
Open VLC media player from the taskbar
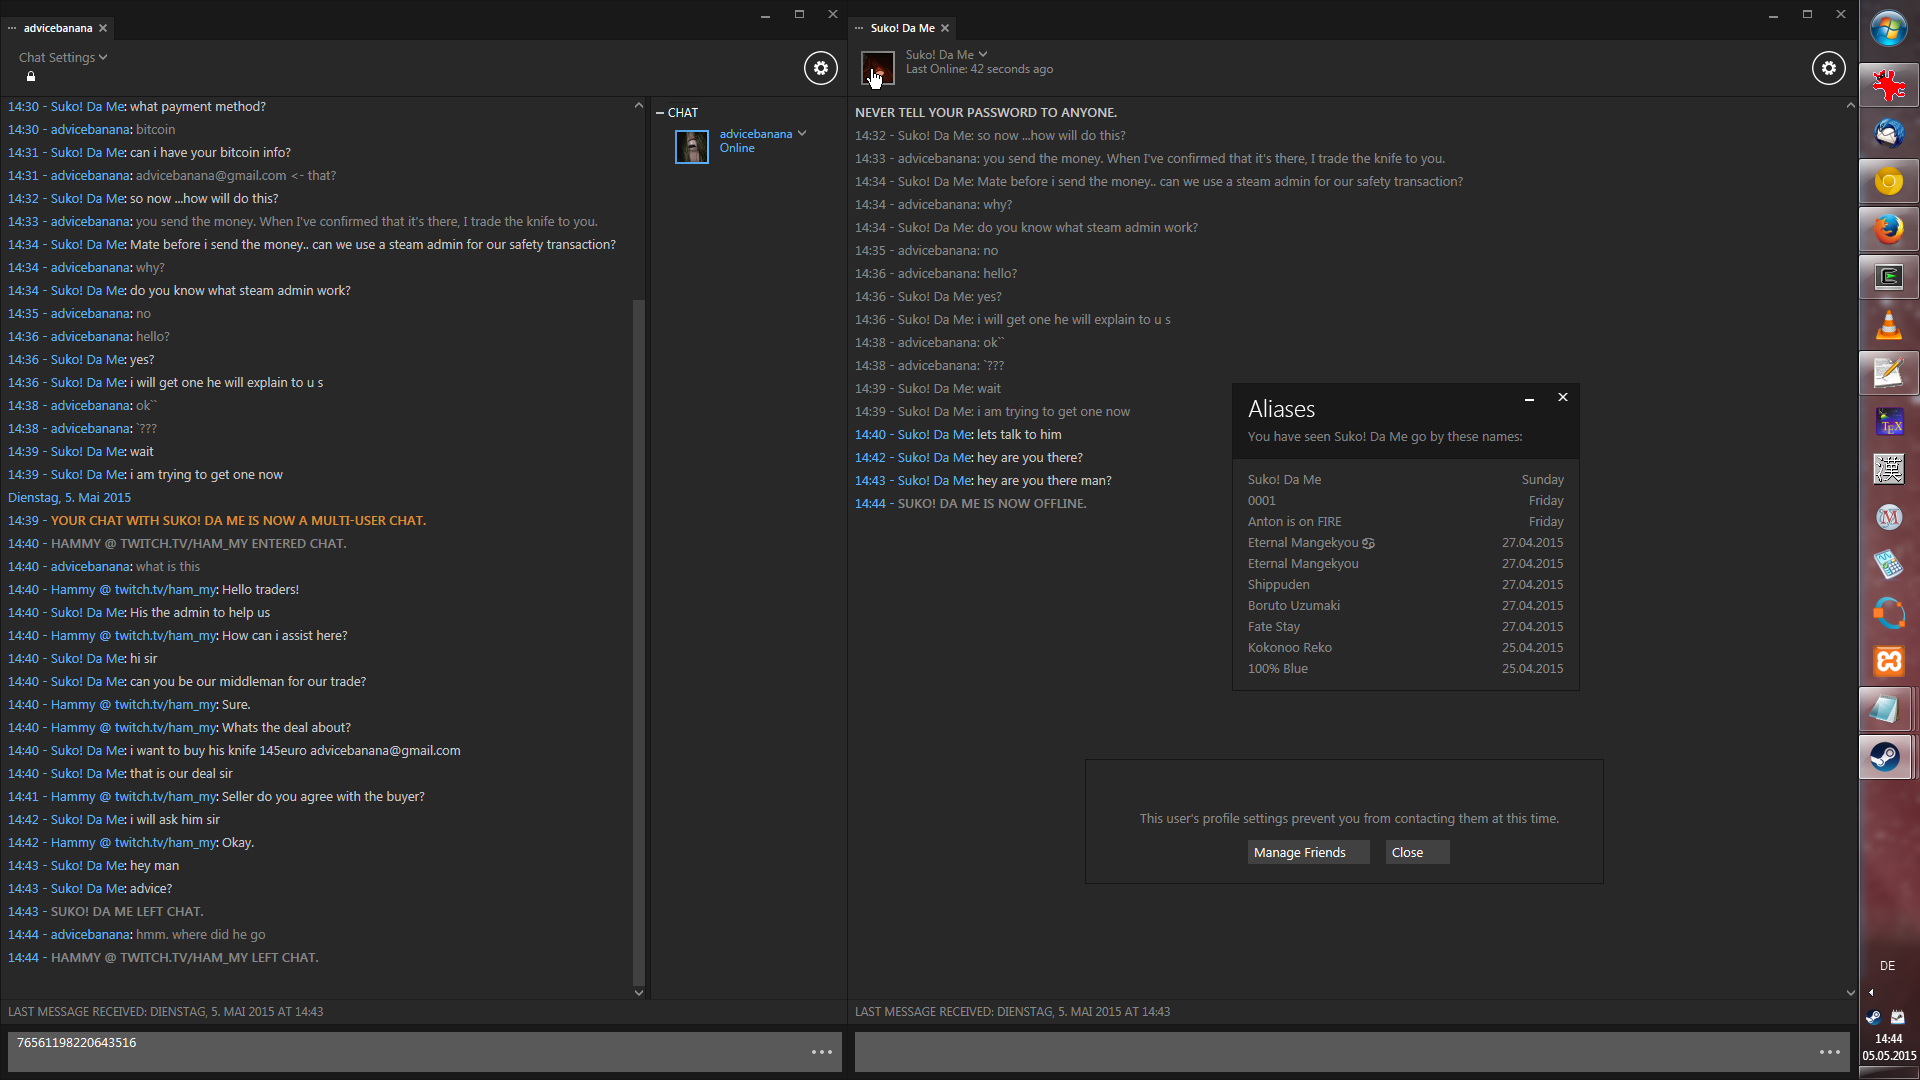click(x=1888, y=326)
